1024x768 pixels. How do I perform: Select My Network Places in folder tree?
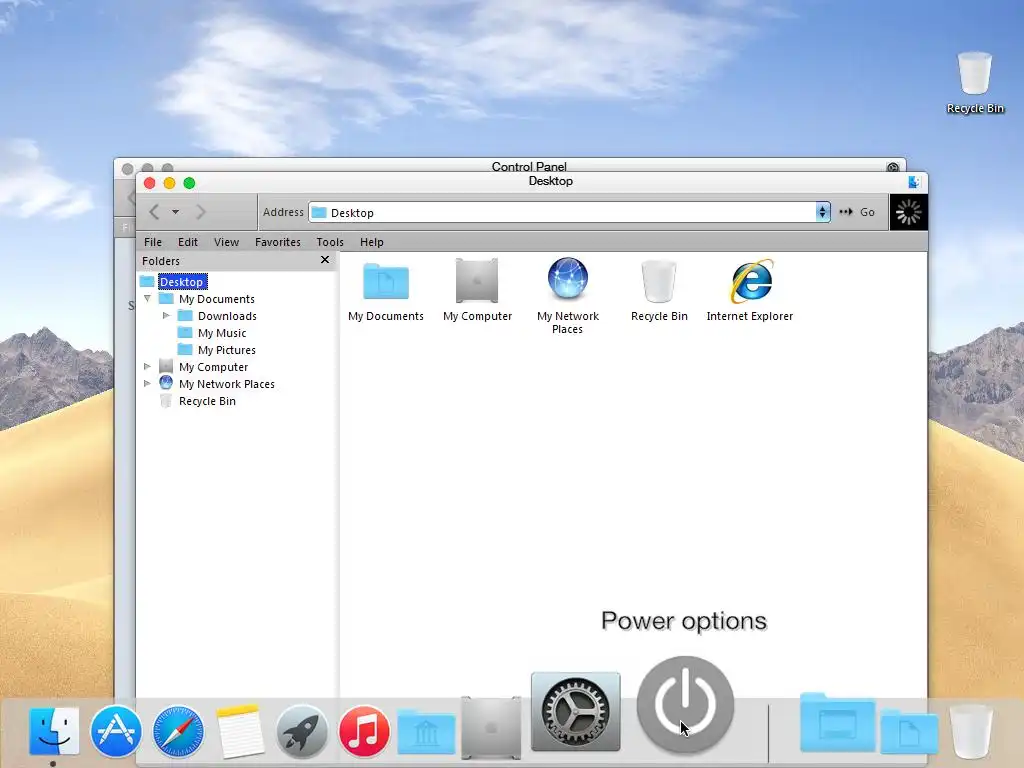point(227,383)
